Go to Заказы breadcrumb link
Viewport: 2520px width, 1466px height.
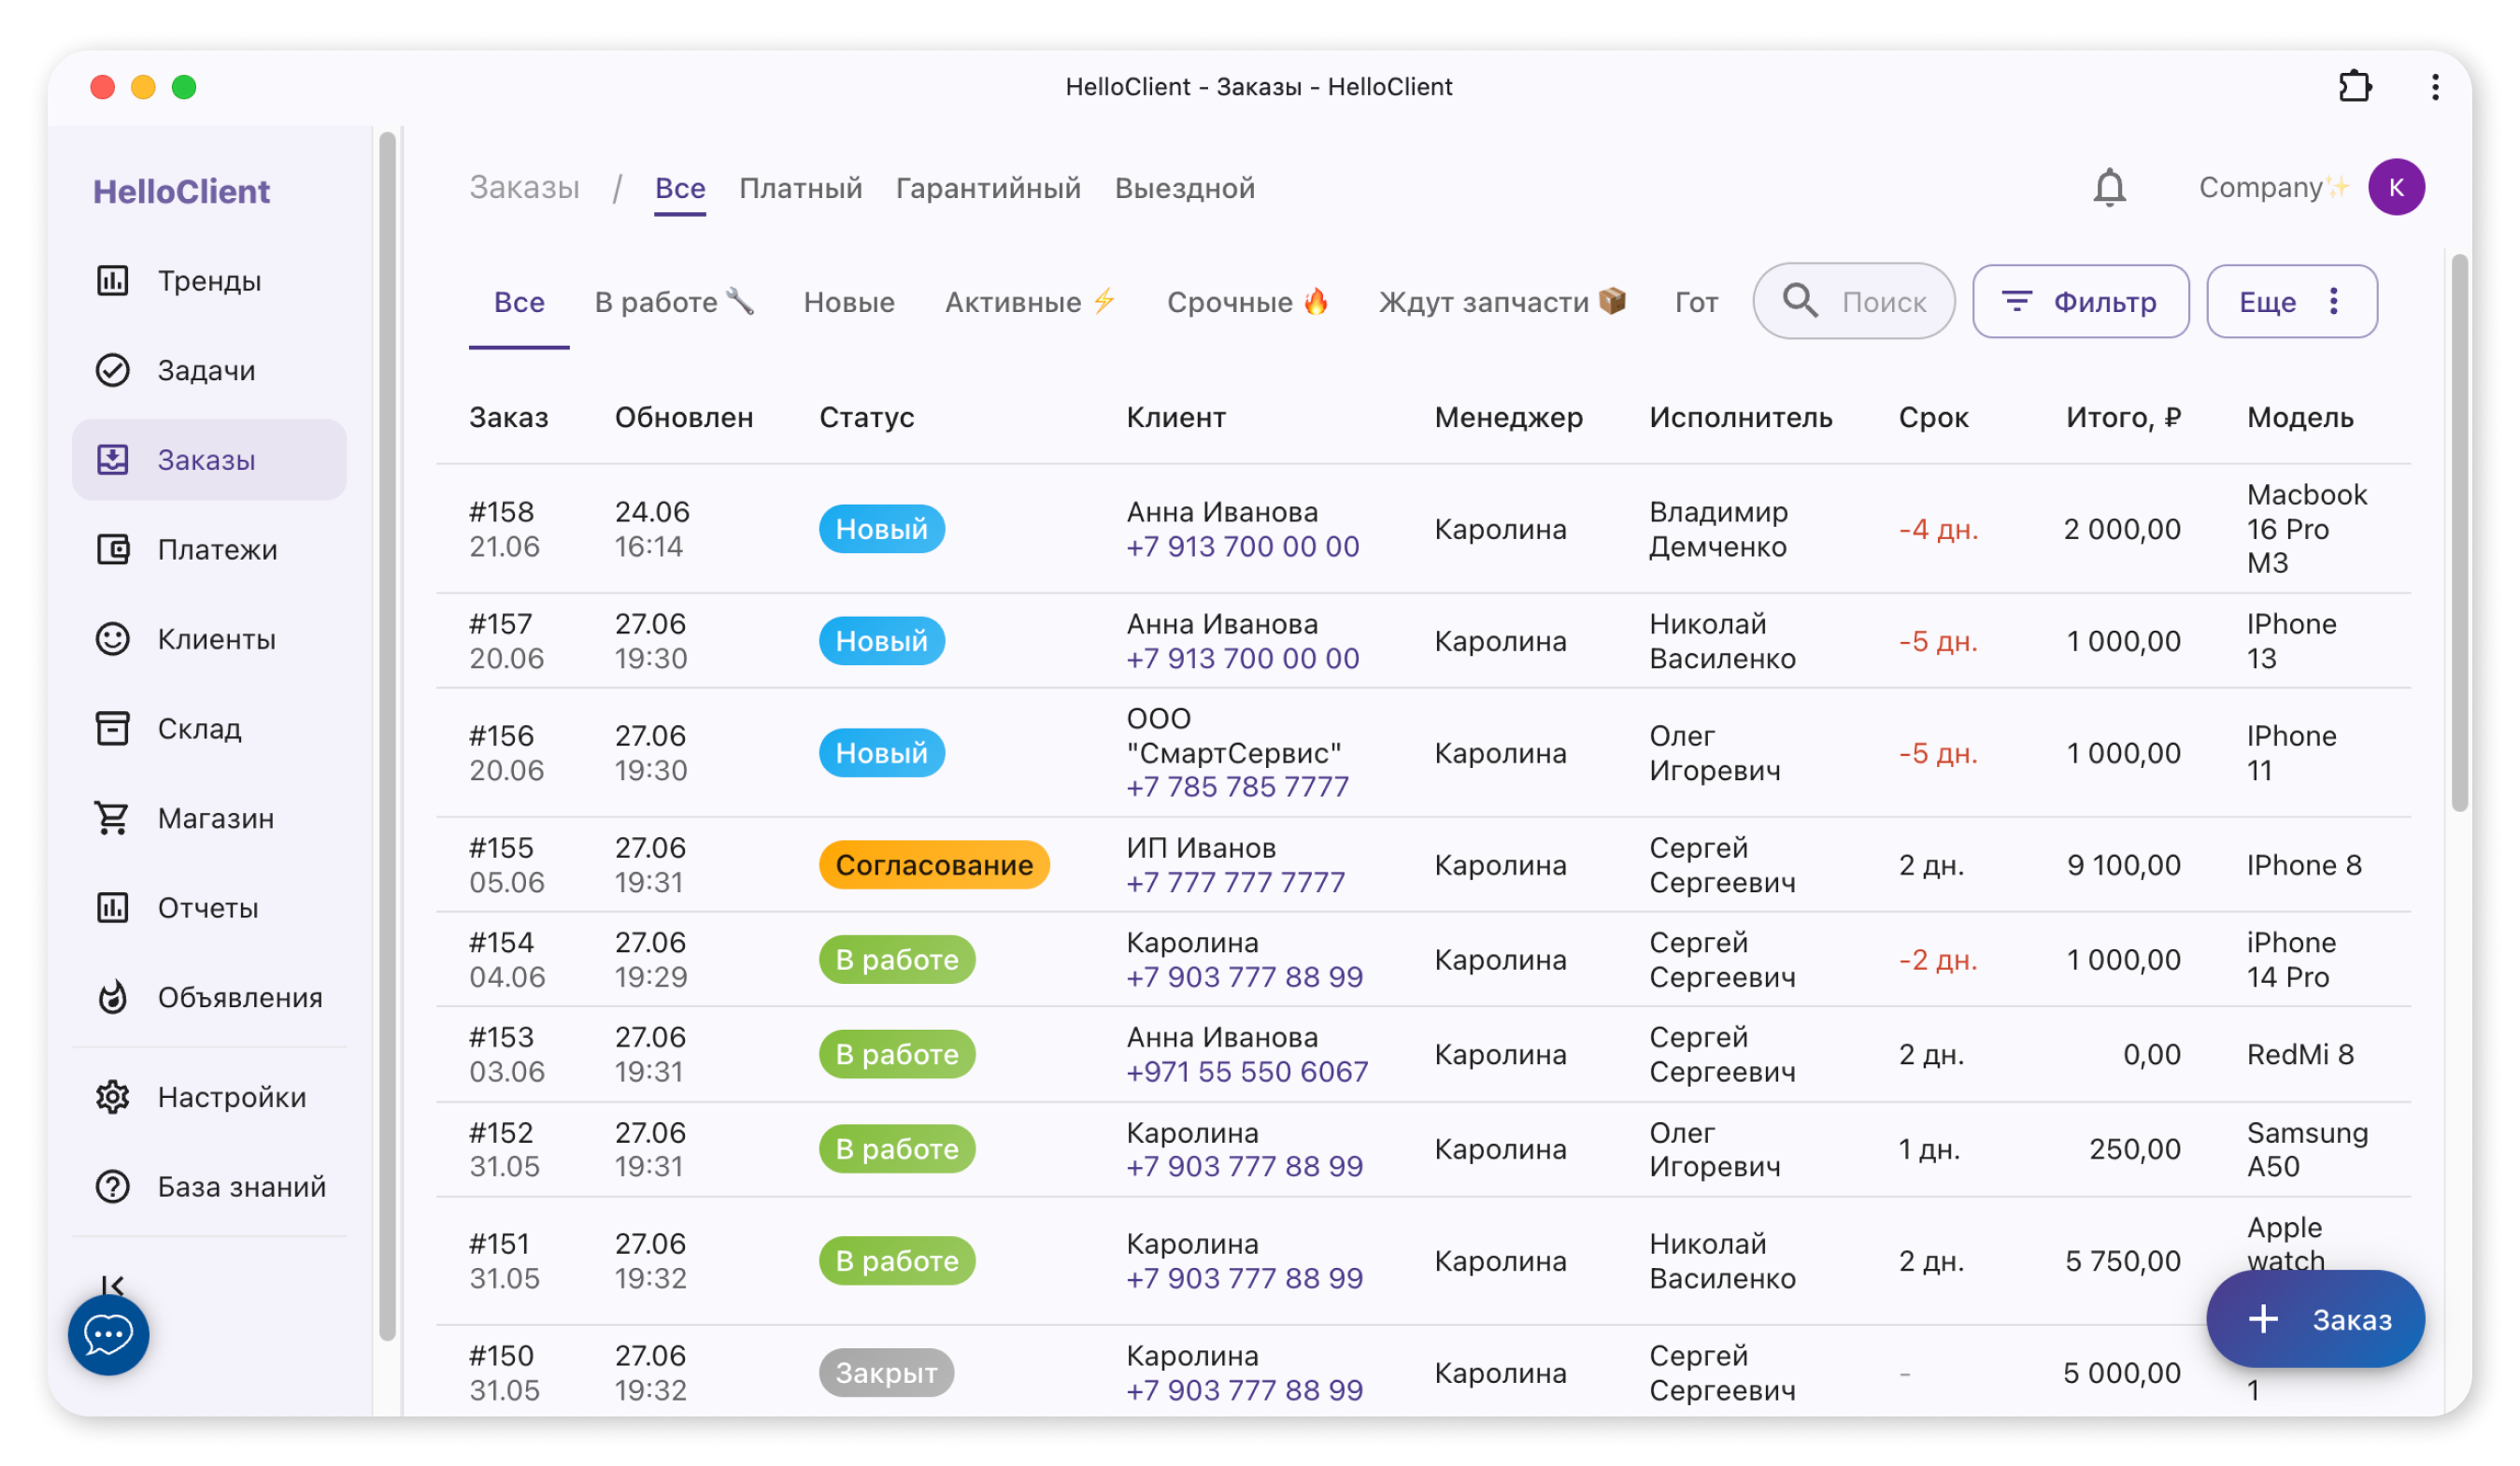pyautogui.click(x=524, y=188)
